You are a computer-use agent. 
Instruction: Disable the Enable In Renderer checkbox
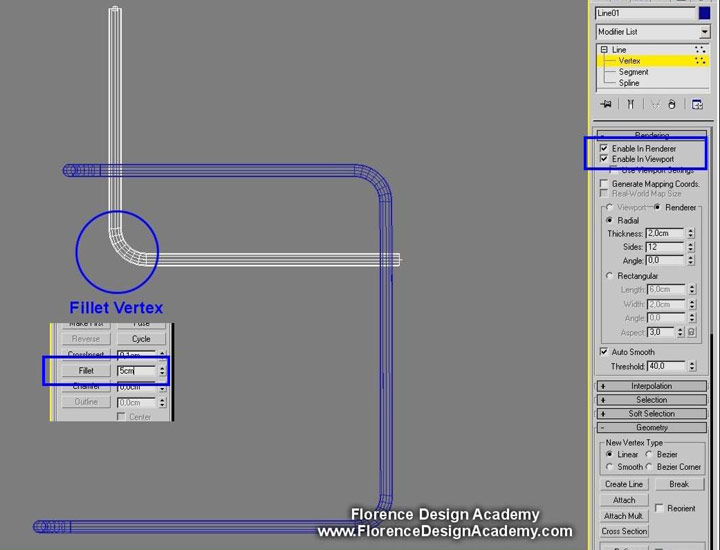click(x=603, y=148)
